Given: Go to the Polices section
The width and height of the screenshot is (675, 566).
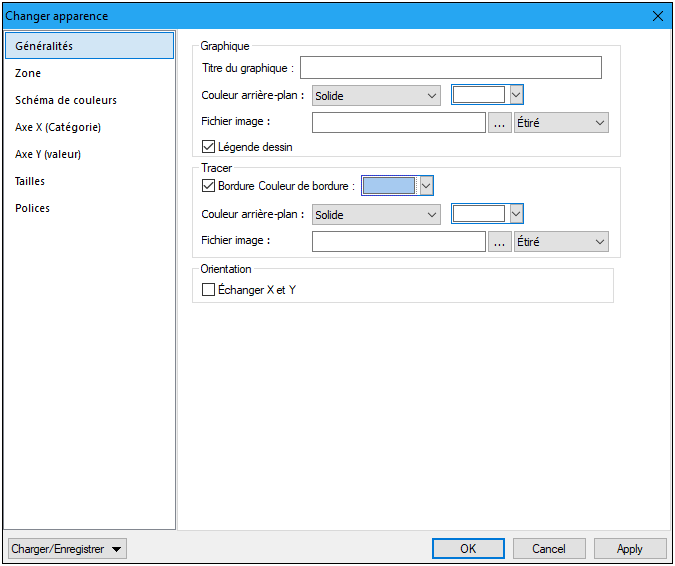Looking at the screenshot, I should coord(32,208).
